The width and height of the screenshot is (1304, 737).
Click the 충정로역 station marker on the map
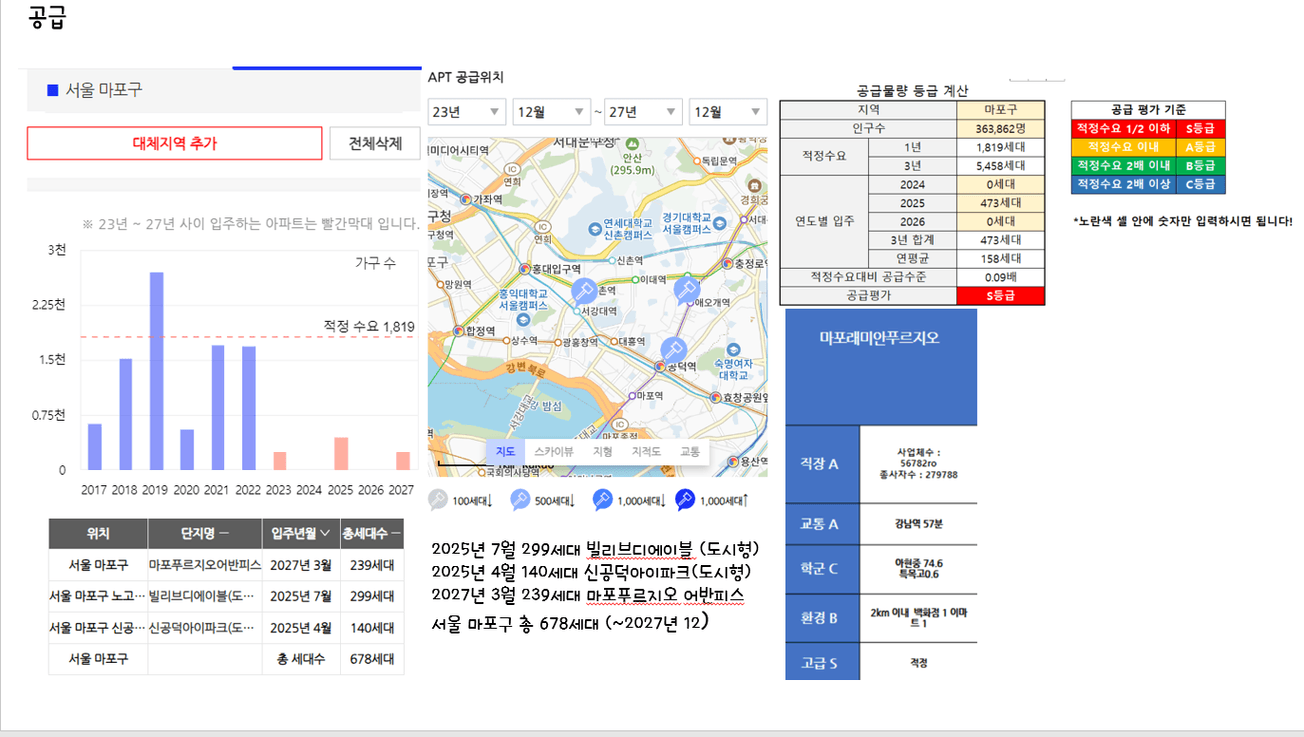click(727, 264)
